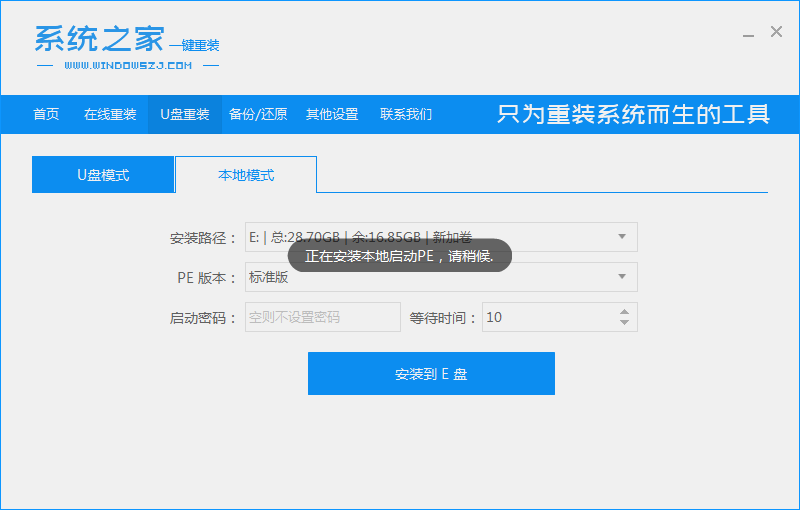
Task: Minimize the 系统之家 window
Action: 748,34
